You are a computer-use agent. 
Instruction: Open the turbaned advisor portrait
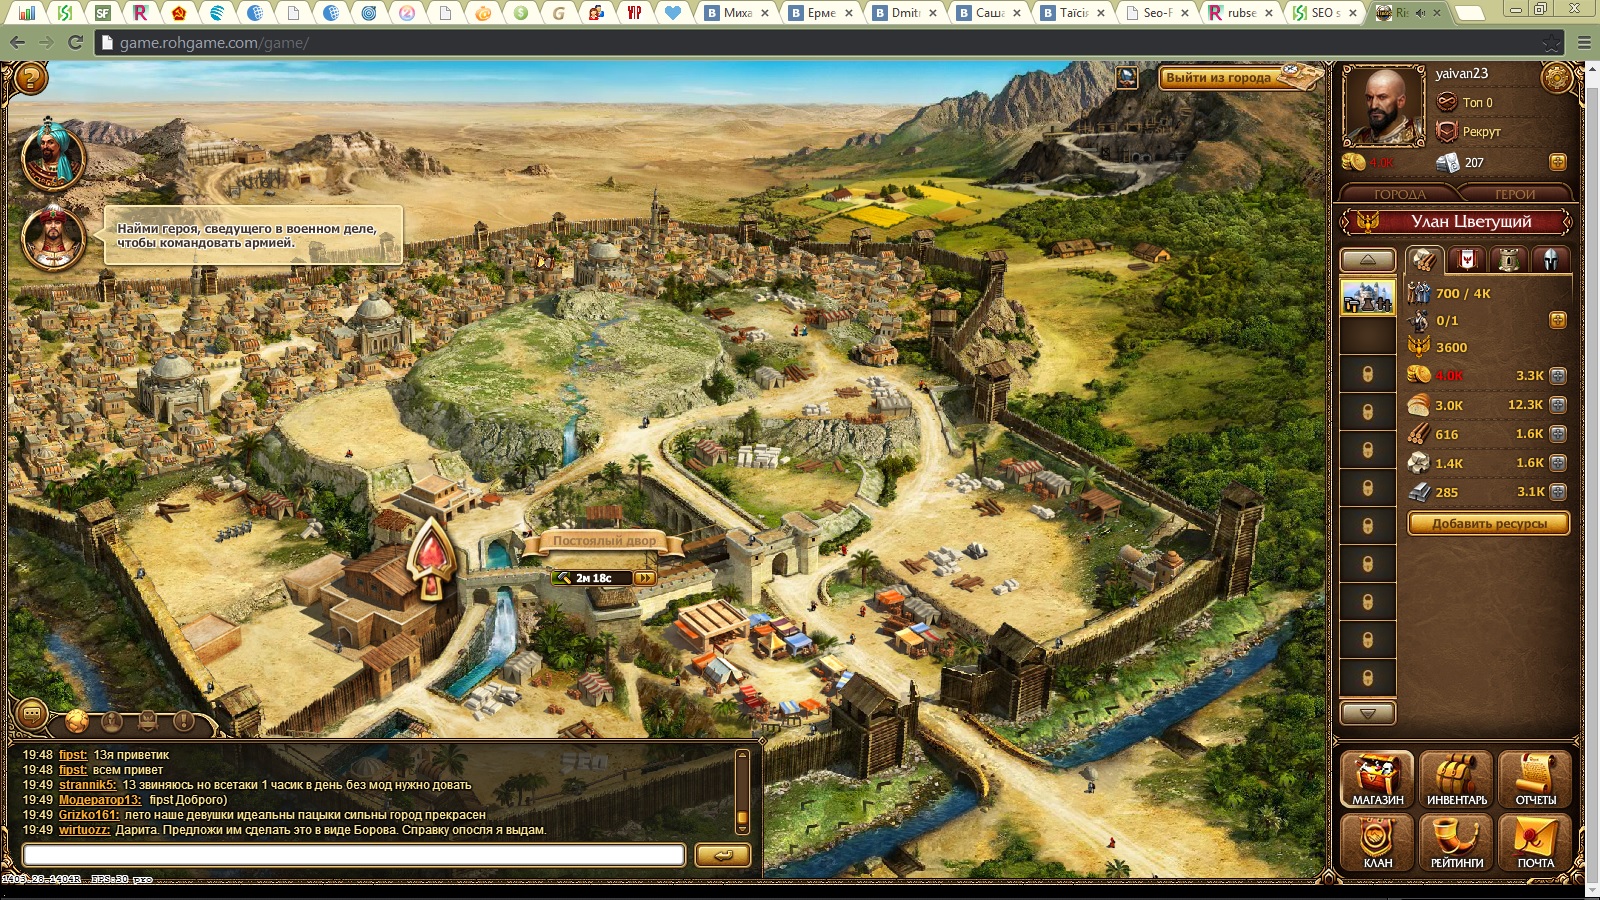[53, 156]
